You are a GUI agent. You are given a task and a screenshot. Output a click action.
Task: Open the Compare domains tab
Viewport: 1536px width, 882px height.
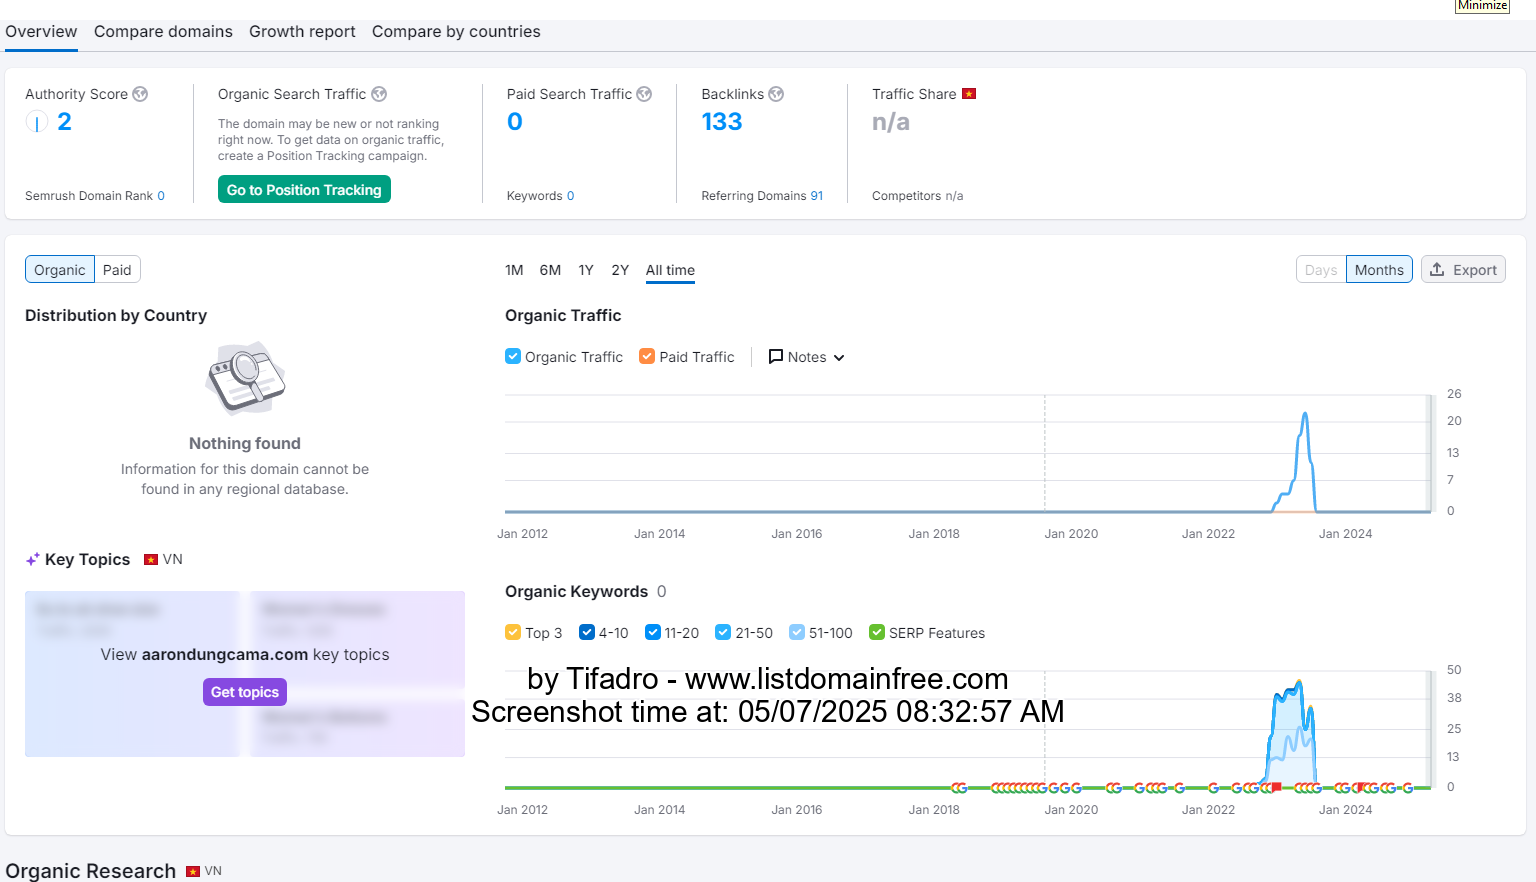pyautogui.click(x=163, y=32)
